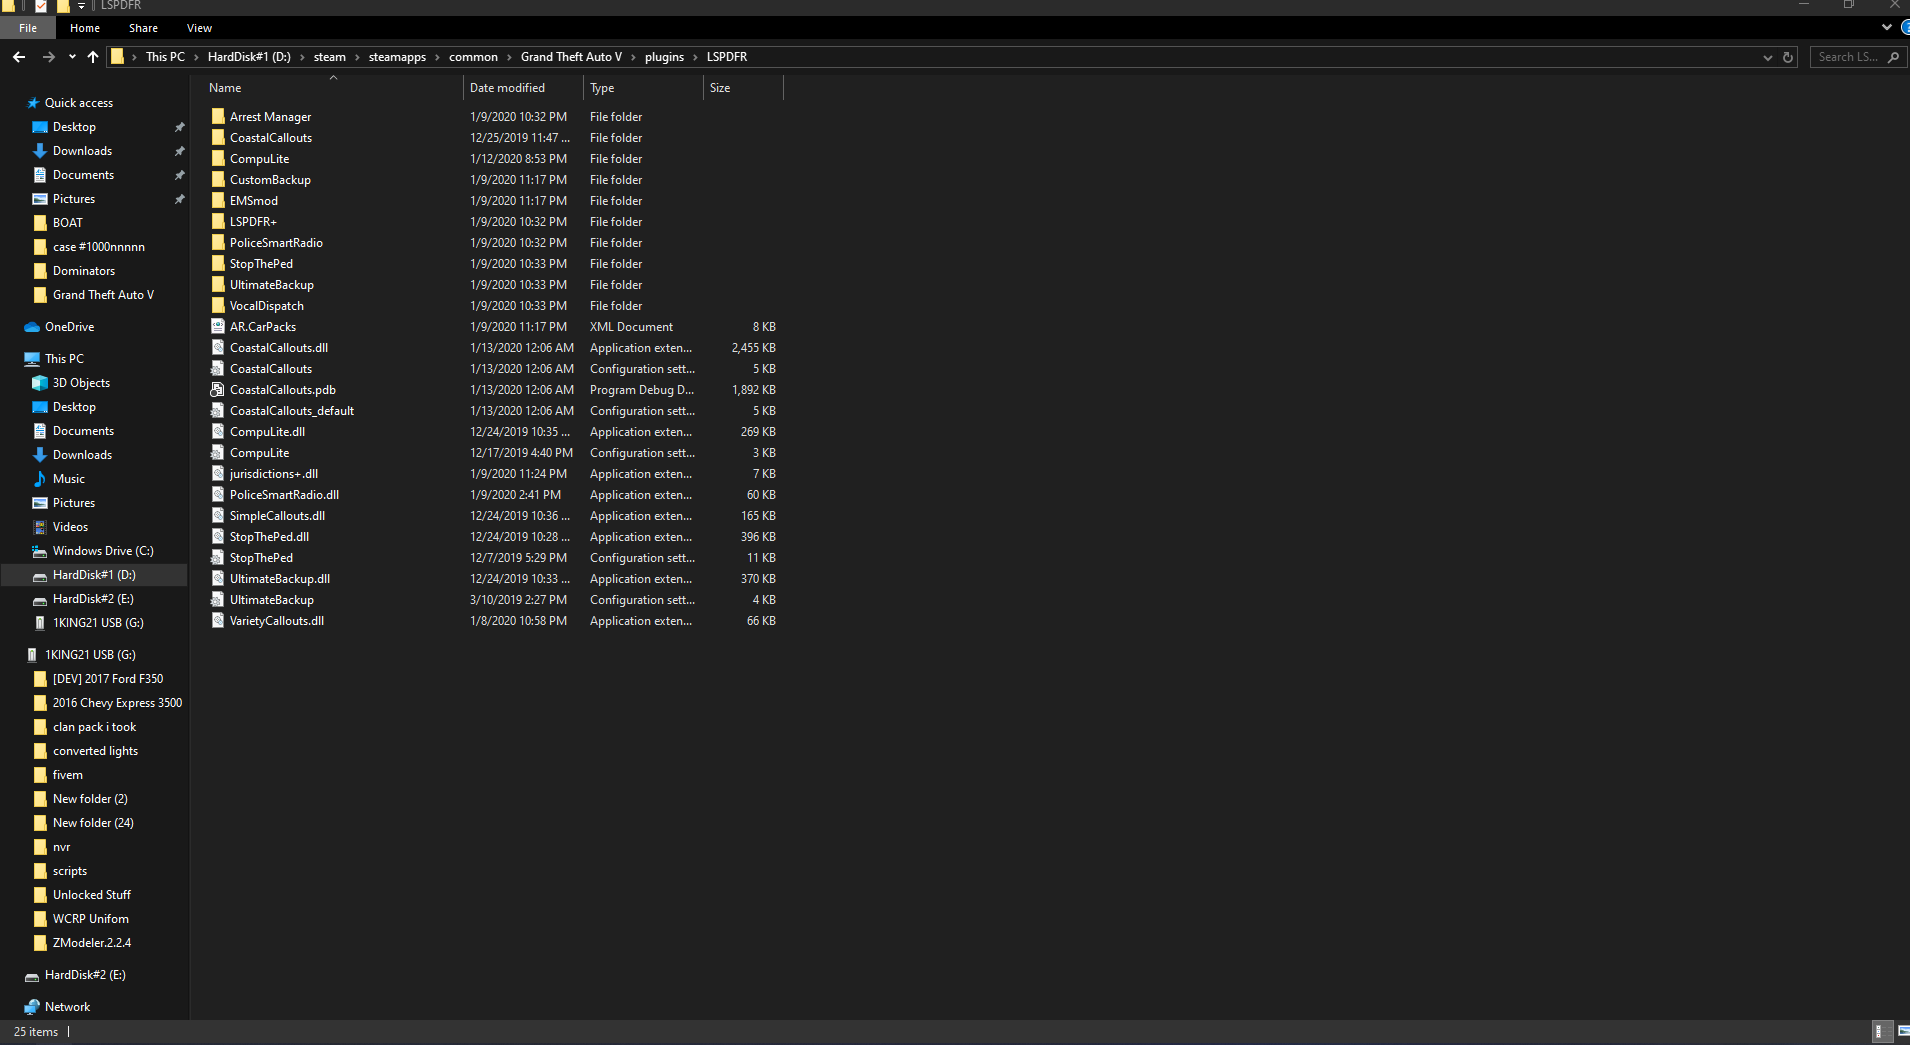Viewport: 1910px width, 1045px height.
Task: Open the chevron dropdown after steamapps
Action: (437, 57)
